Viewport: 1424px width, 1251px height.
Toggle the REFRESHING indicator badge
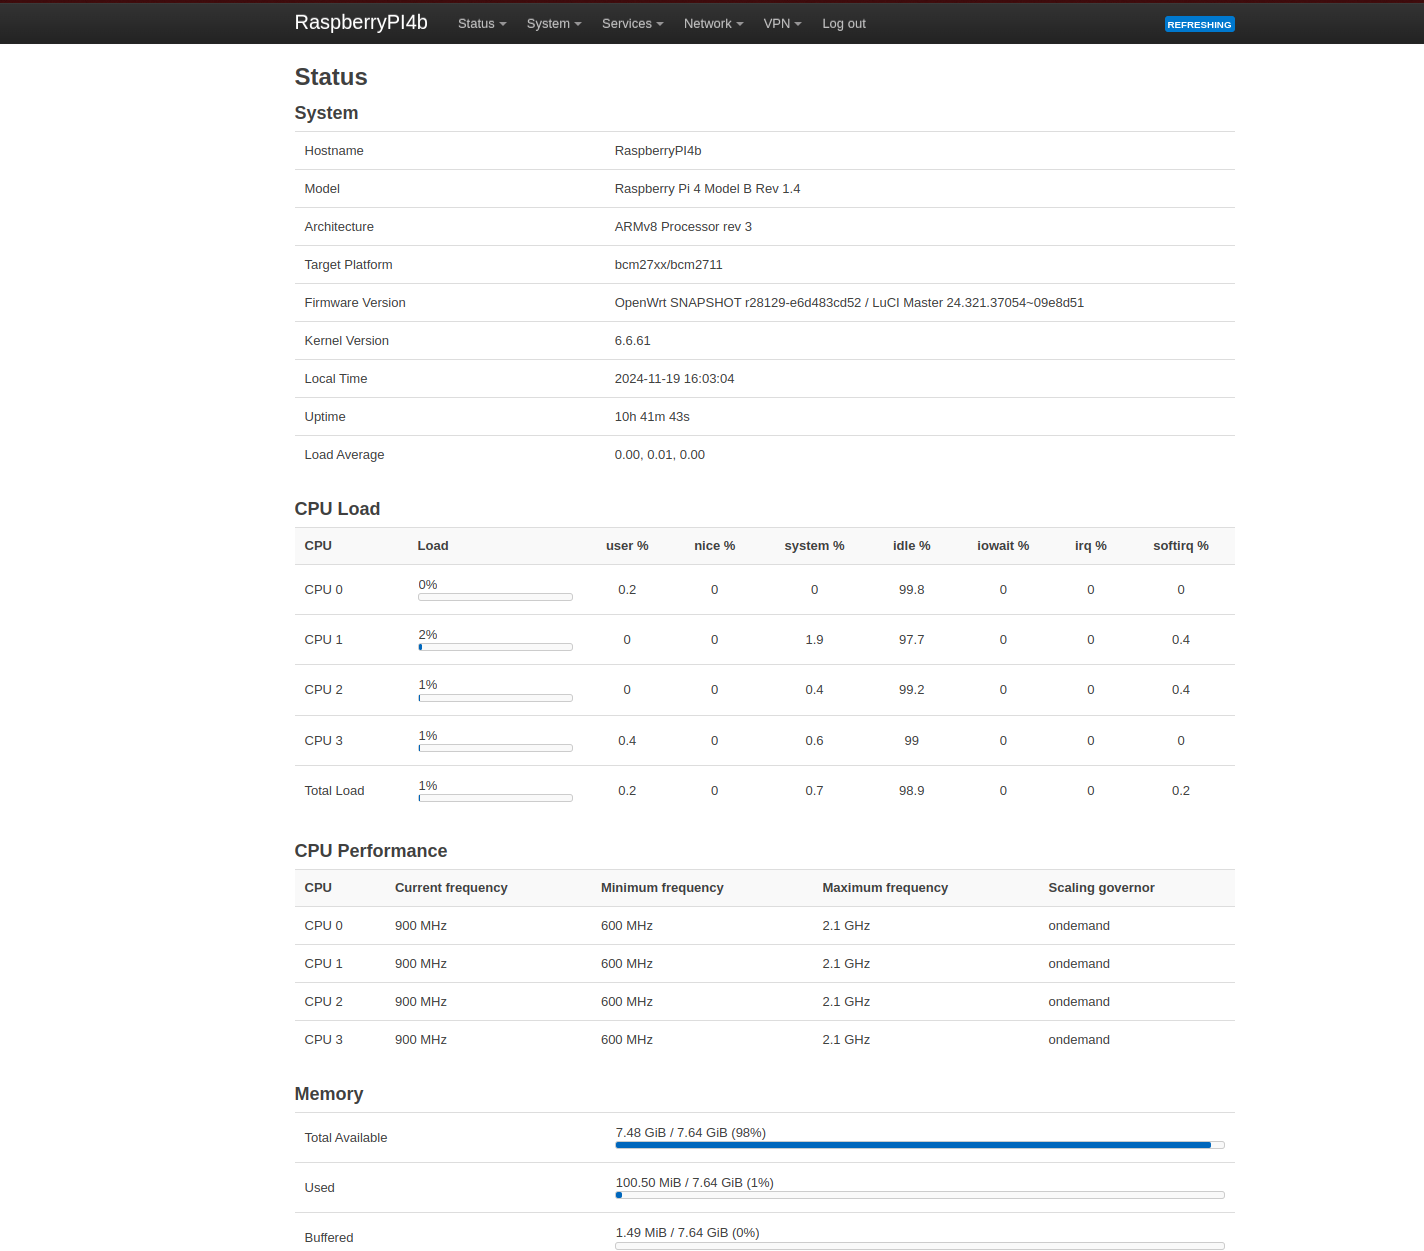point(1199,24)
